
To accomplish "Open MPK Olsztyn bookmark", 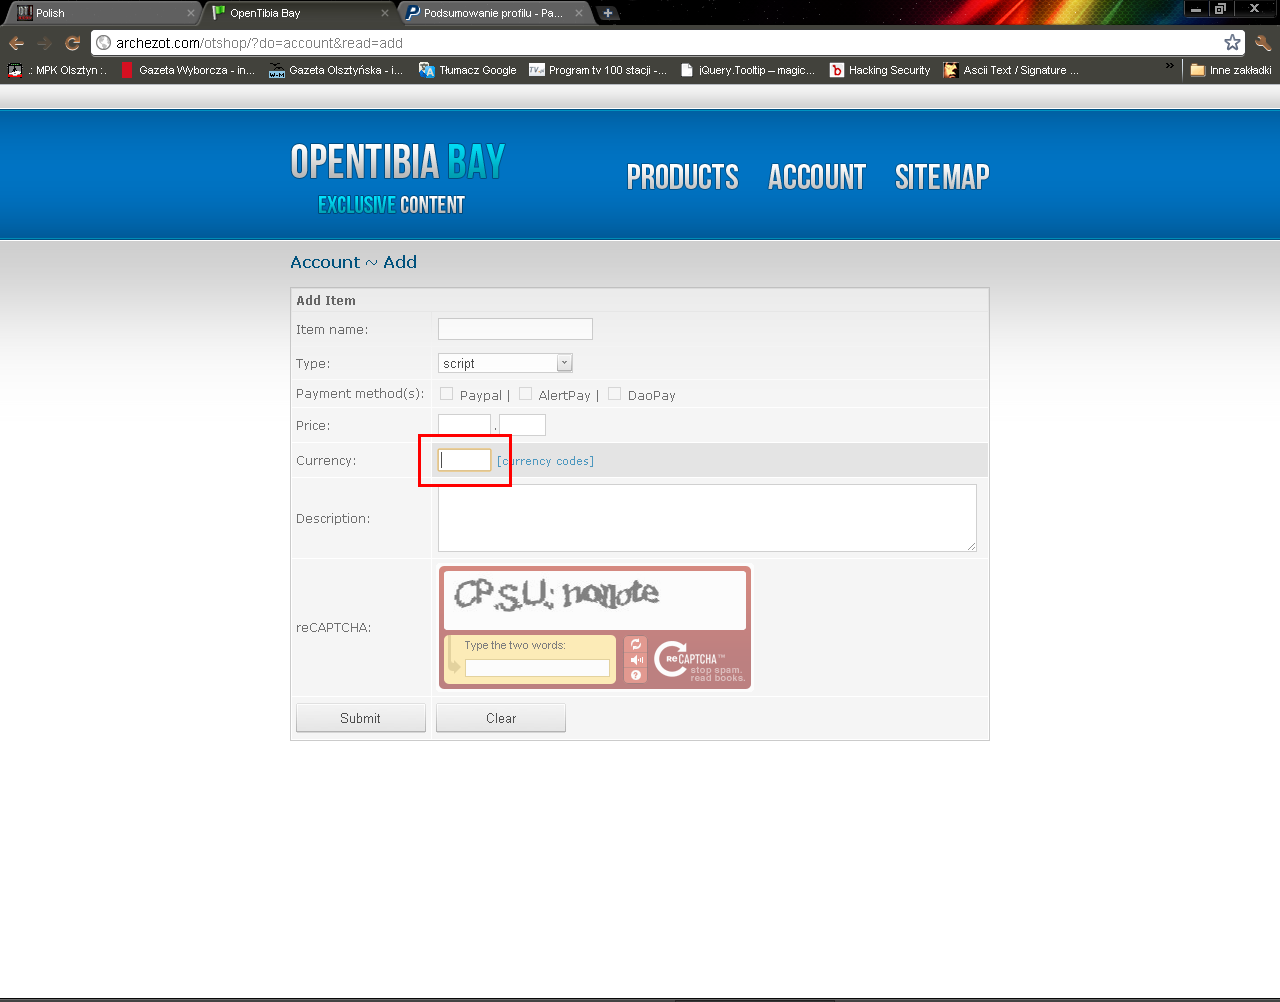I will (57, 70).
